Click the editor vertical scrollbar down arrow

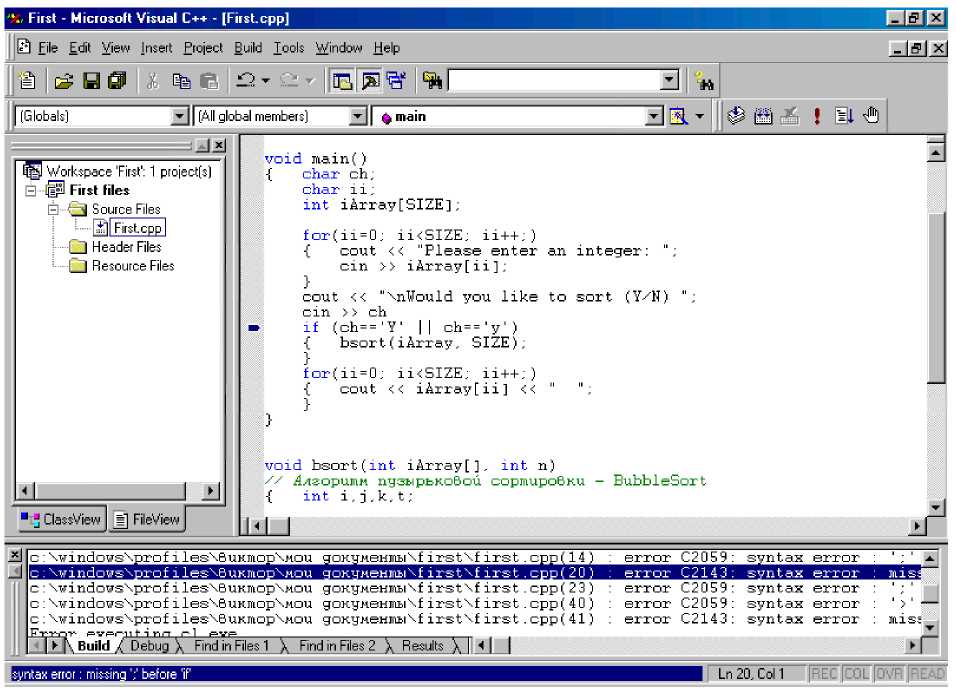(x=936, y=507)
